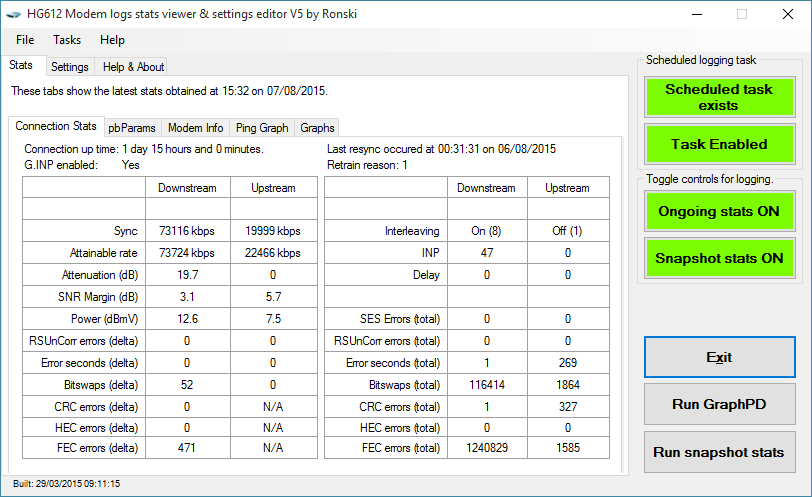Toggle Snapshot stats ON button
This screenshot has height=497, width=812.
click(x=719, y=258)
